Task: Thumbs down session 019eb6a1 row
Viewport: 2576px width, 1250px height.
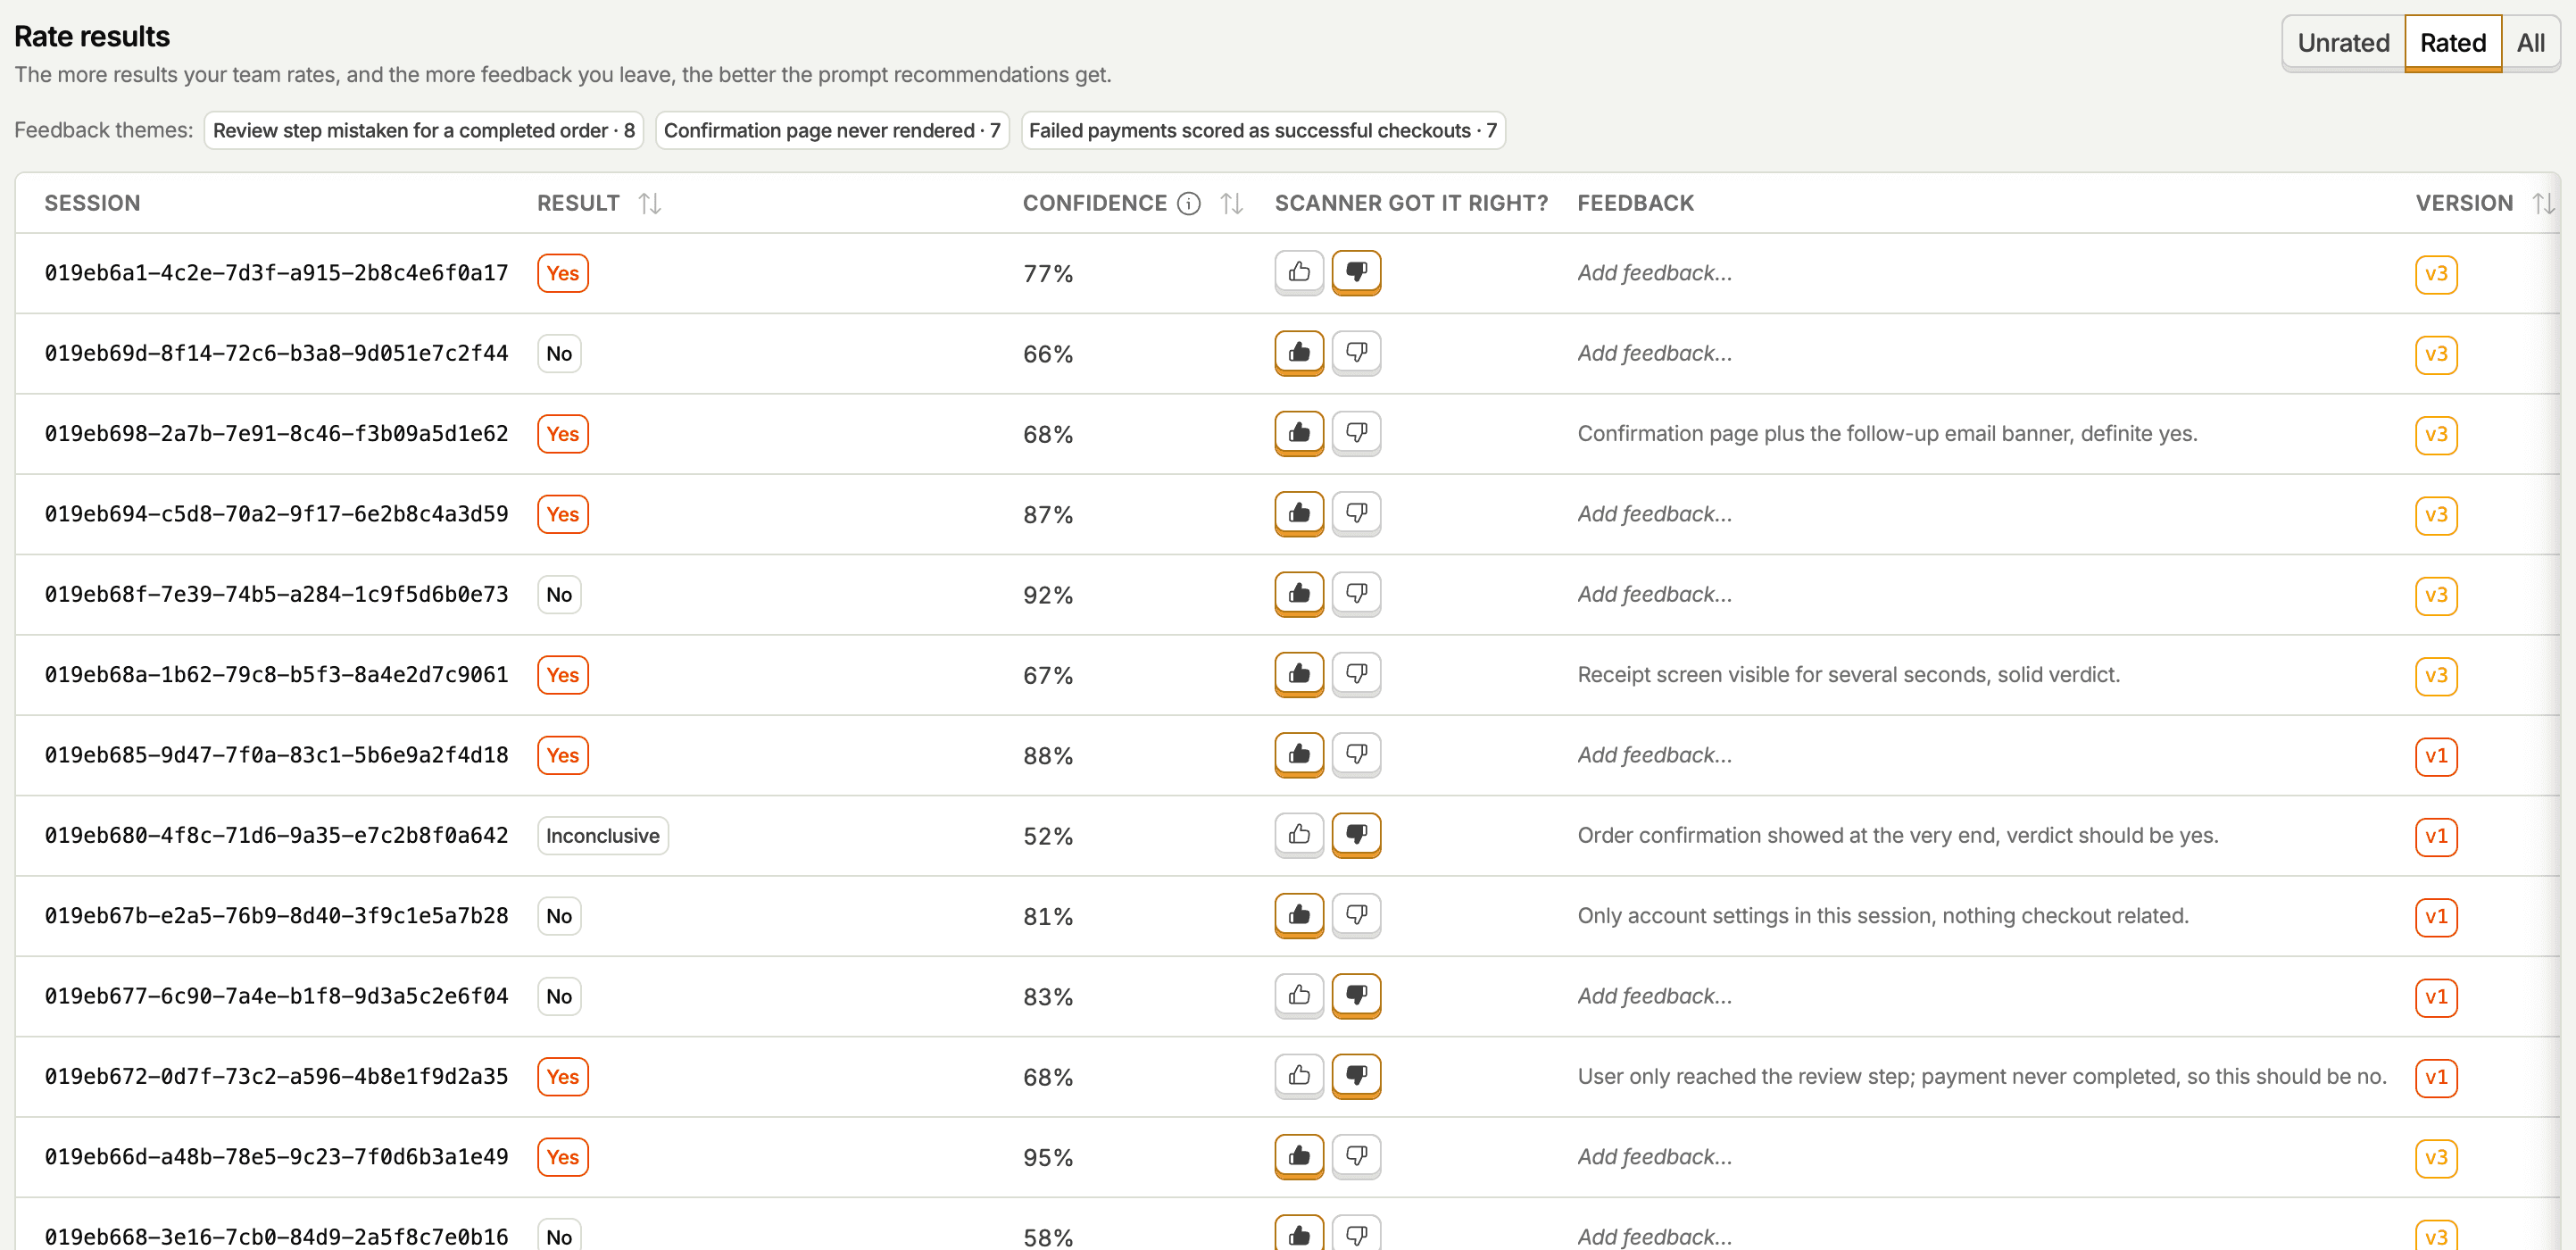Action: tap(1356, 272)
